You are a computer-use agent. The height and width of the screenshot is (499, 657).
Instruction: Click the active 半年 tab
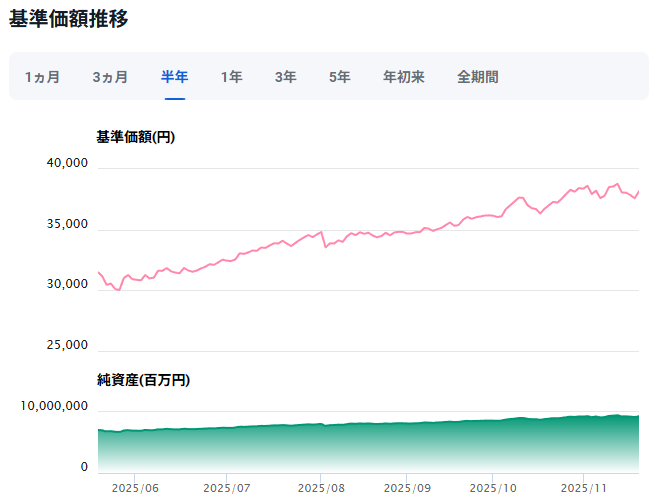tap(175, 77)
